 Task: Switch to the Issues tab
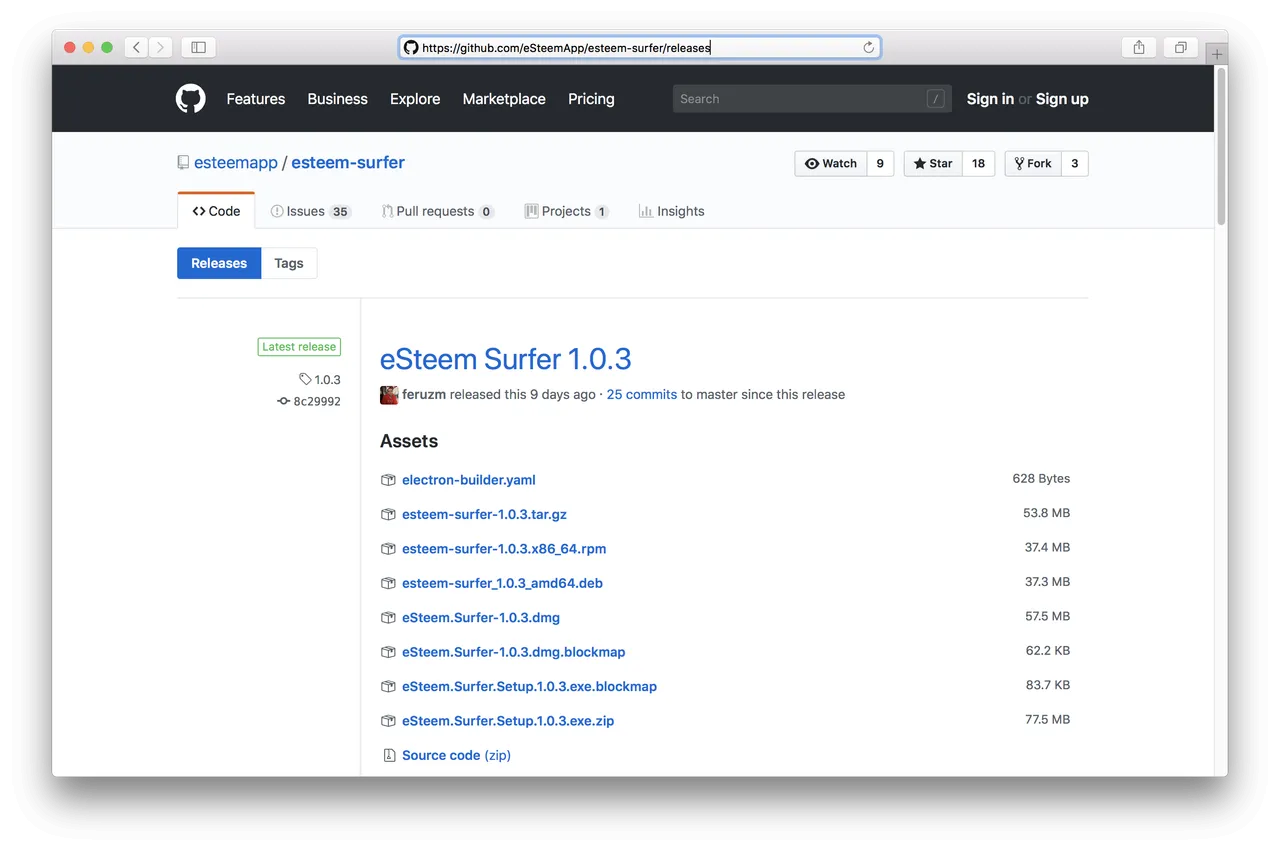[x=310, y=211]
